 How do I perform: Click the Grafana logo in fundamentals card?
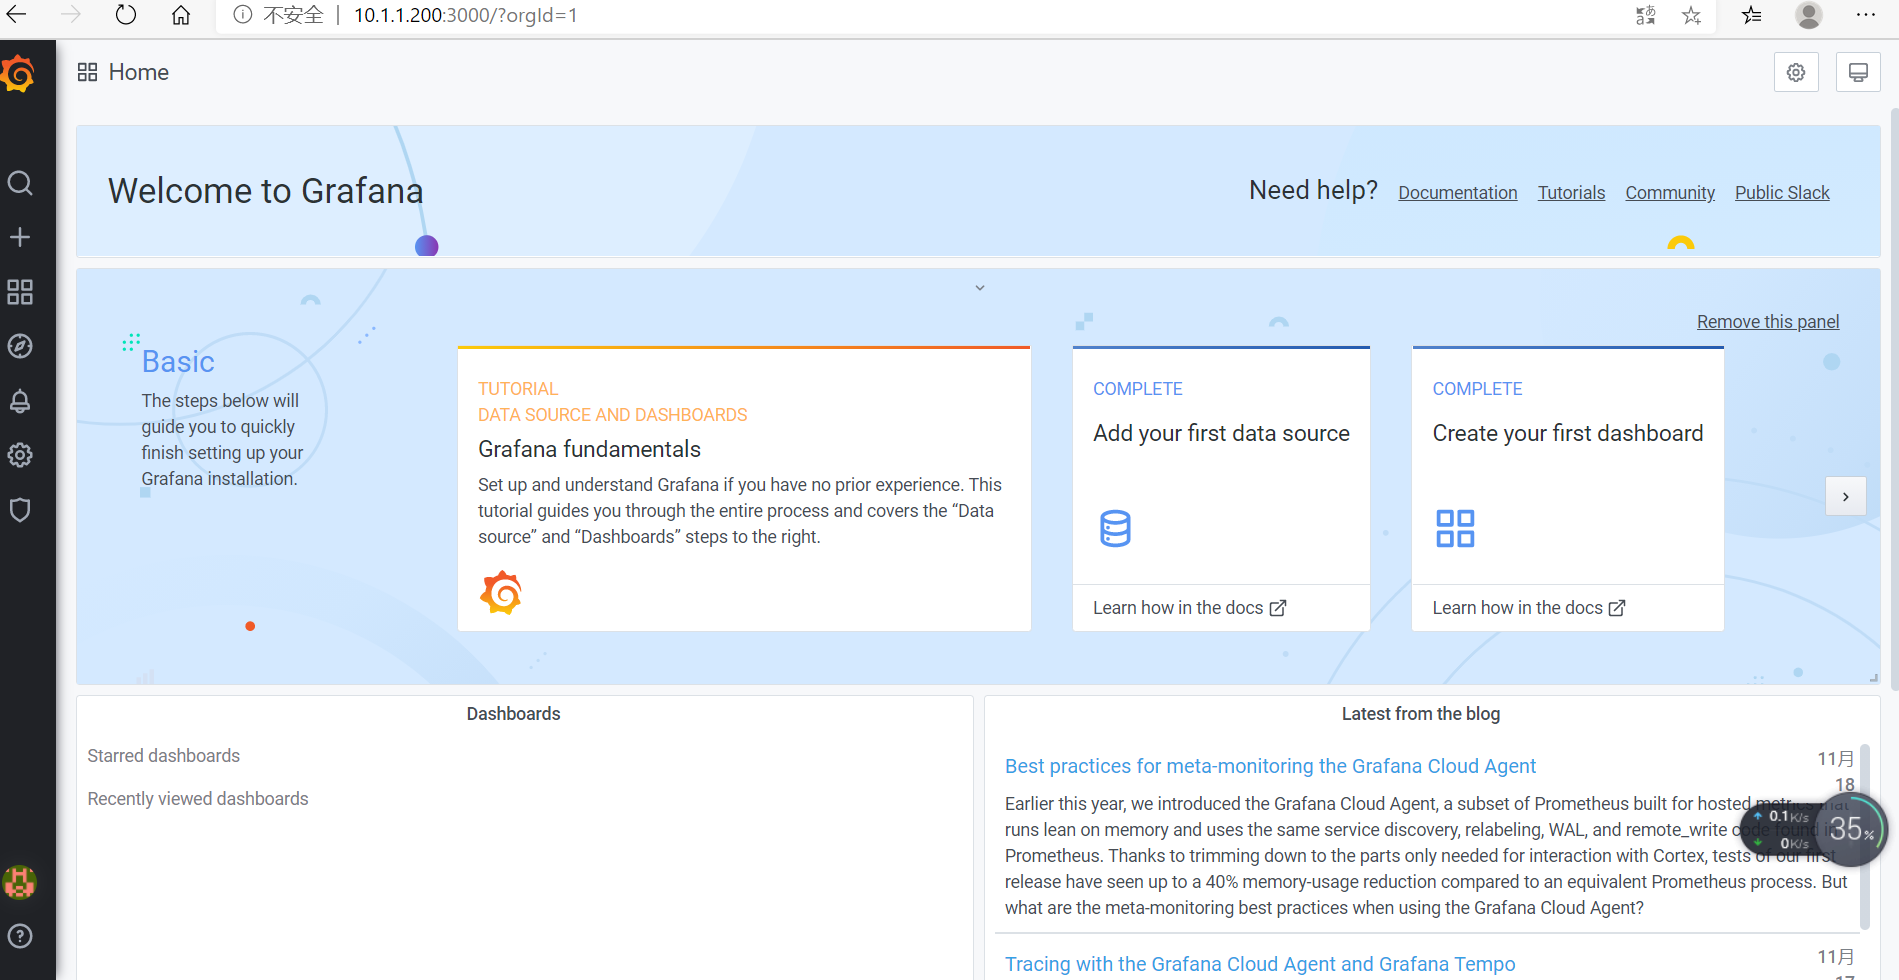point(501,593)
